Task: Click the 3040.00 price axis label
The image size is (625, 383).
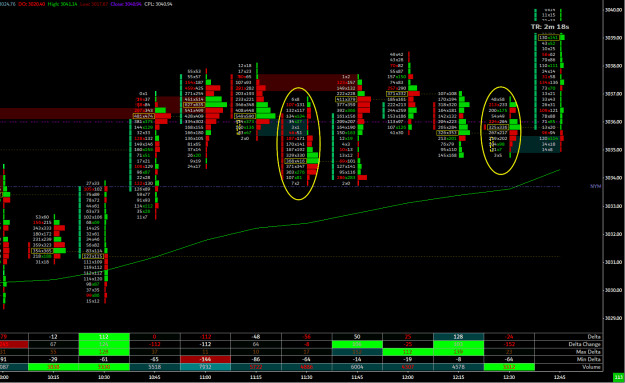Action: click(613, 10)
